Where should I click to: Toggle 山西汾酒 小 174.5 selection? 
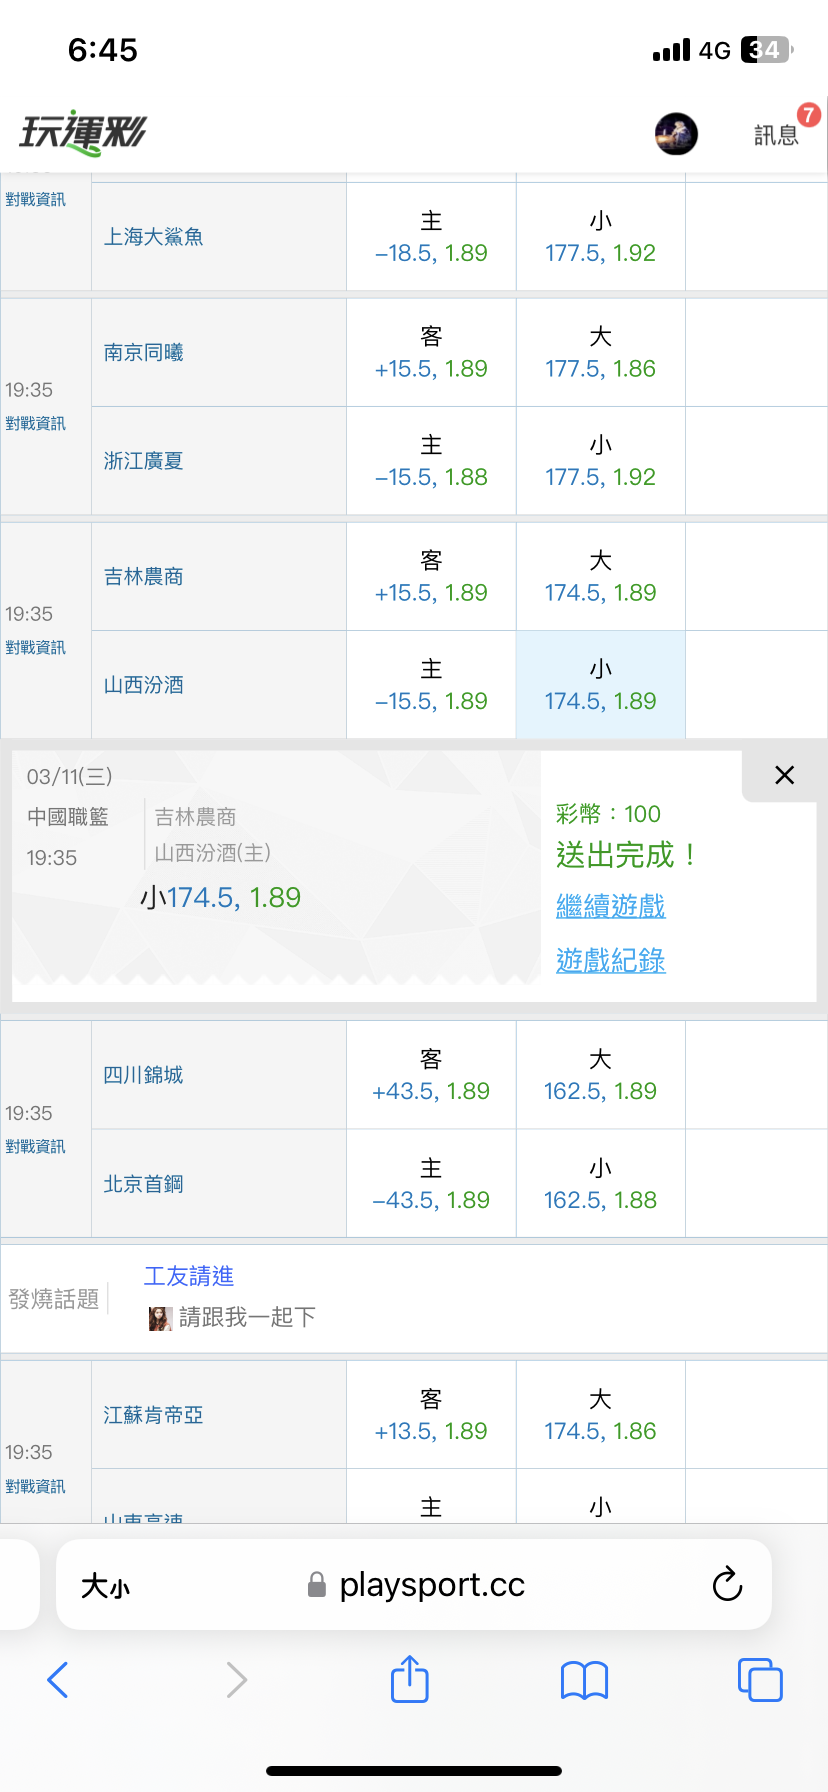pos(600,685)
